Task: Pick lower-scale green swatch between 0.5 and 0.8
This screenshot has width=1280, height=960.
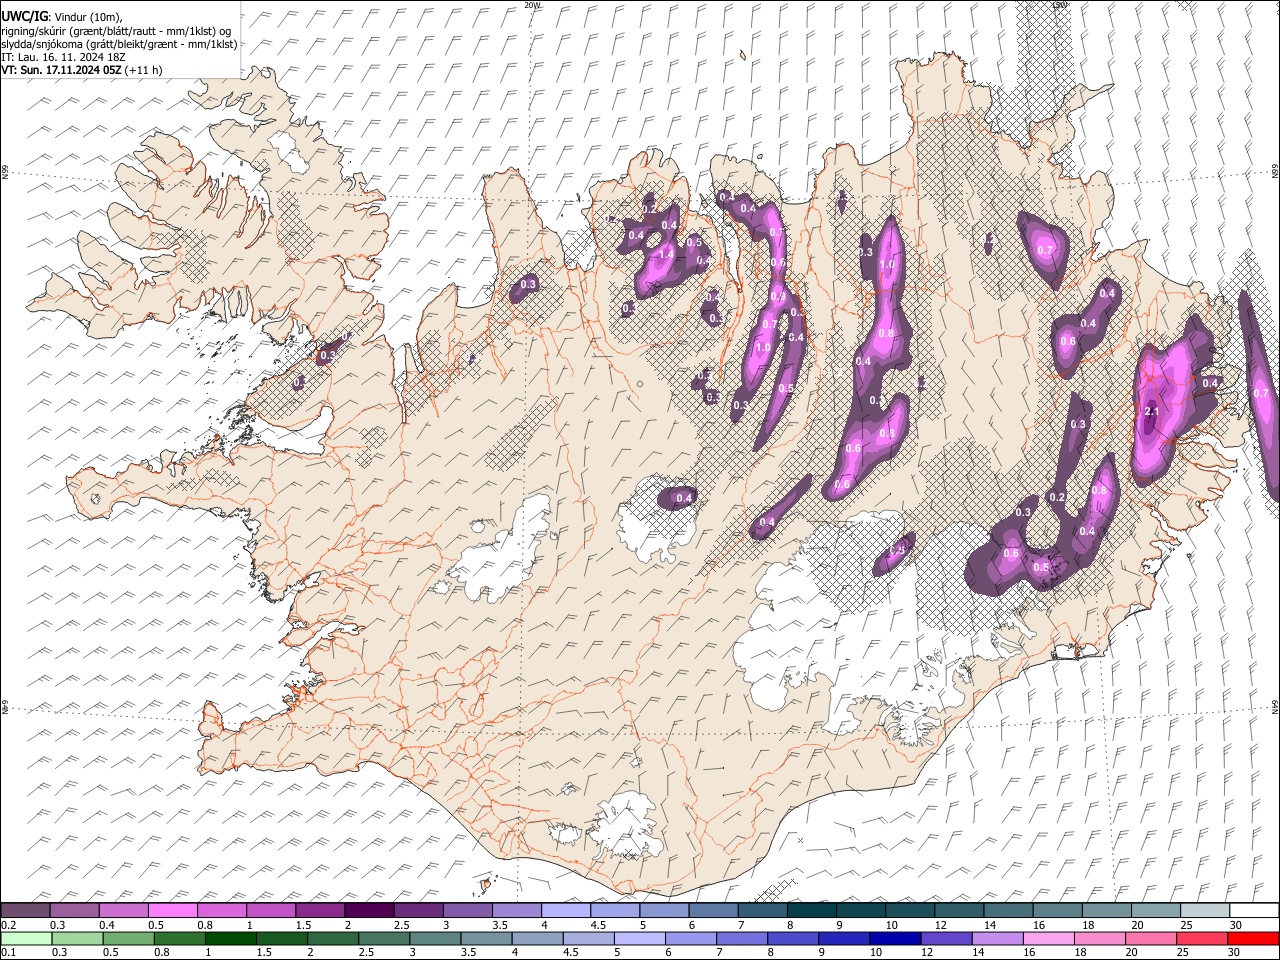Action: point(128,939)
